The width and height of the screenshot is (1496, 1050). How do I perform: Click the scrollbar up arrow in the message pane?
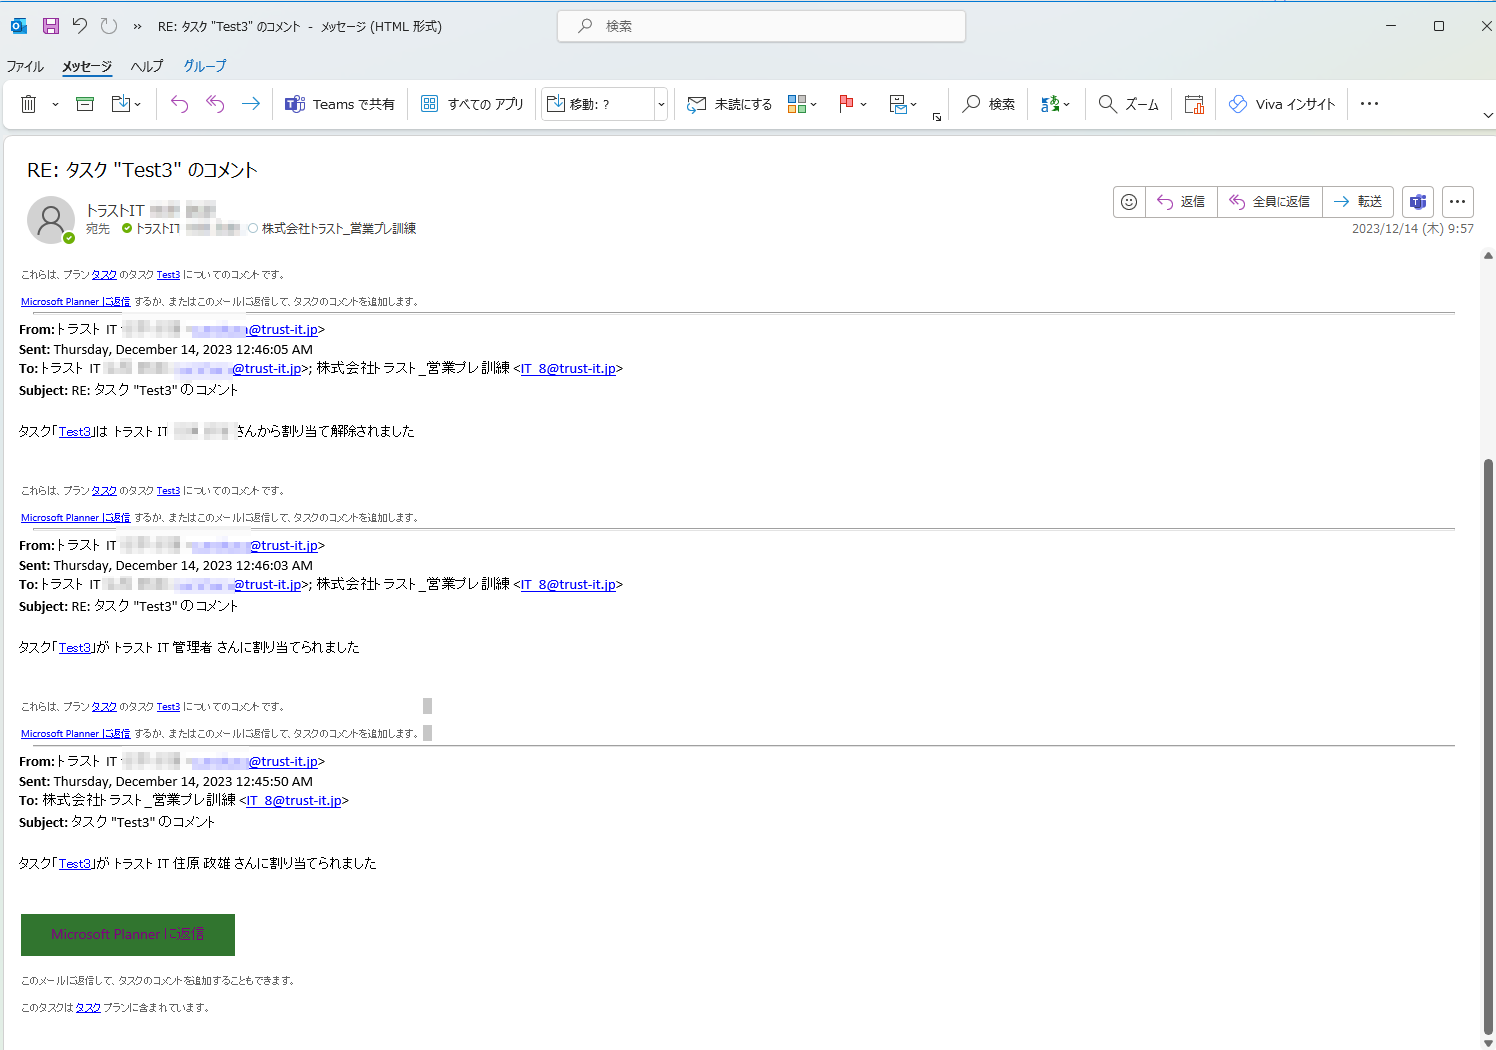tap(1488, 256)
